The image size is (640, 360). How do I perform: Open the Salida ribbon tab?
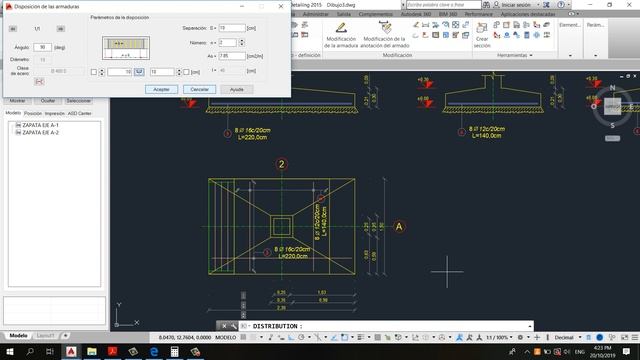344,14
